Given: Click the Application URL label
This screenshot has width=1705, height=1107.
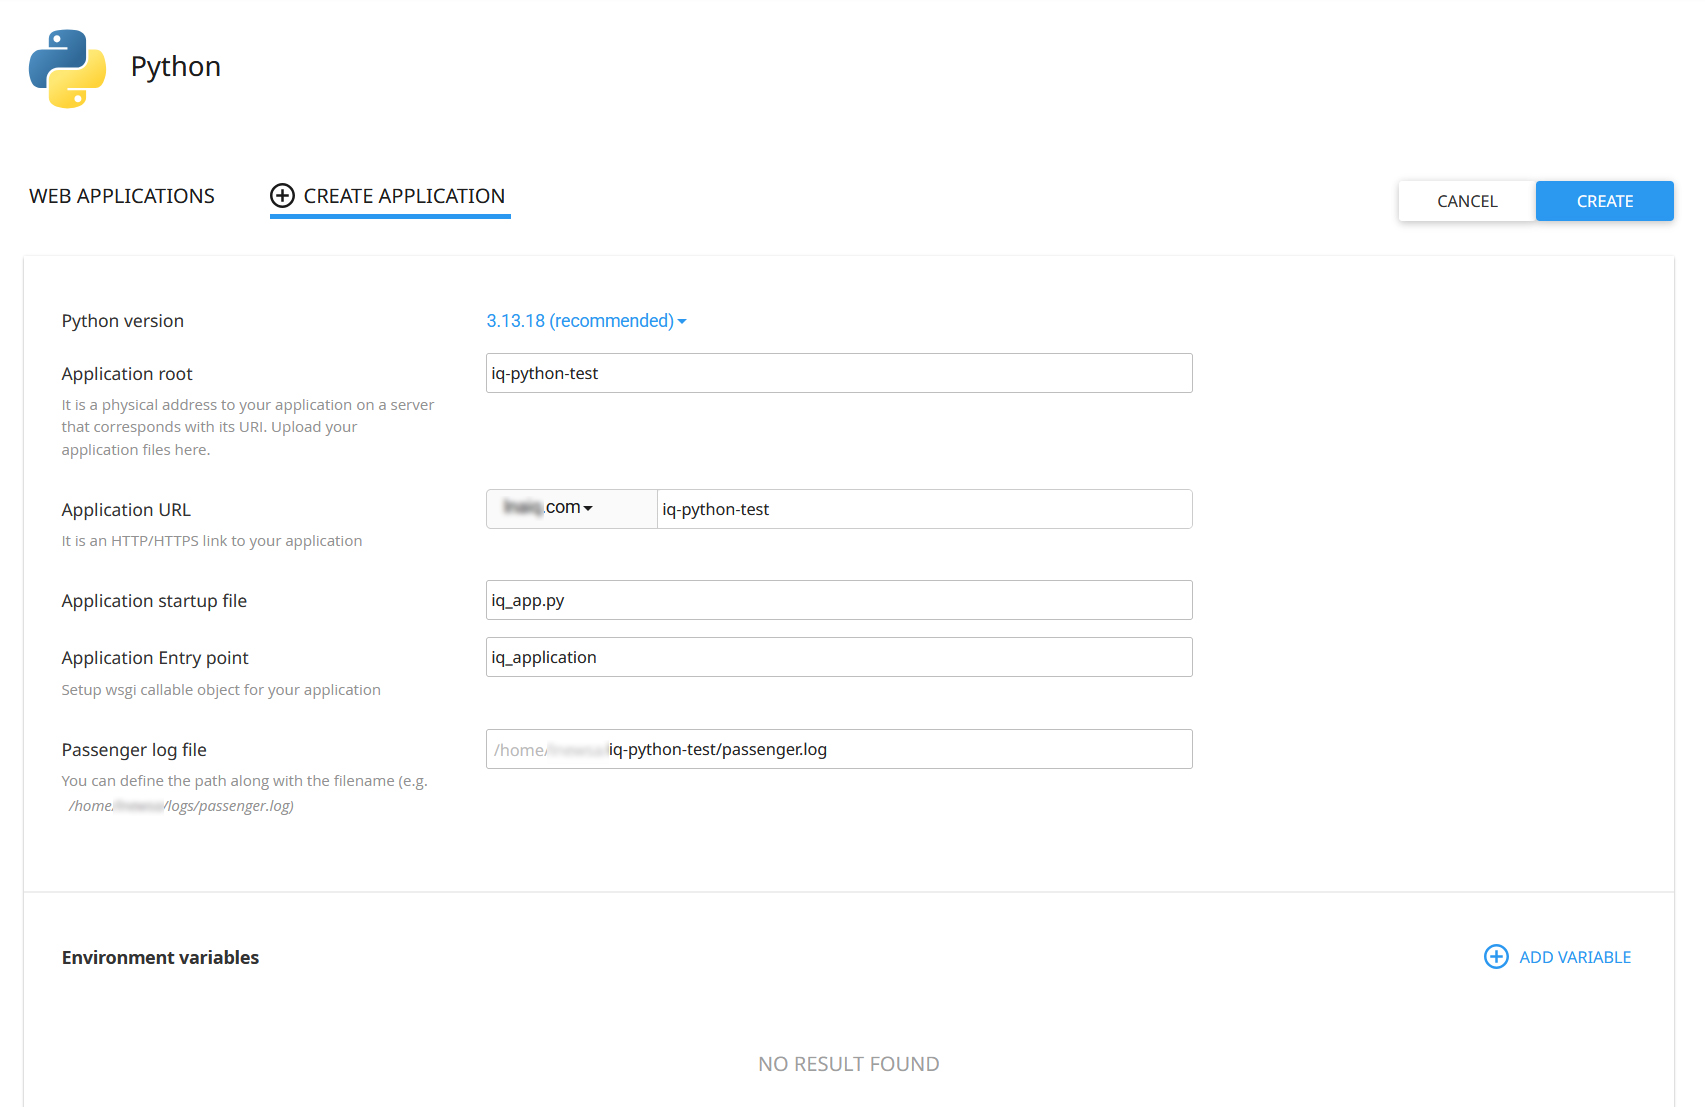Looking at the screenshot, I should (126, 510).
